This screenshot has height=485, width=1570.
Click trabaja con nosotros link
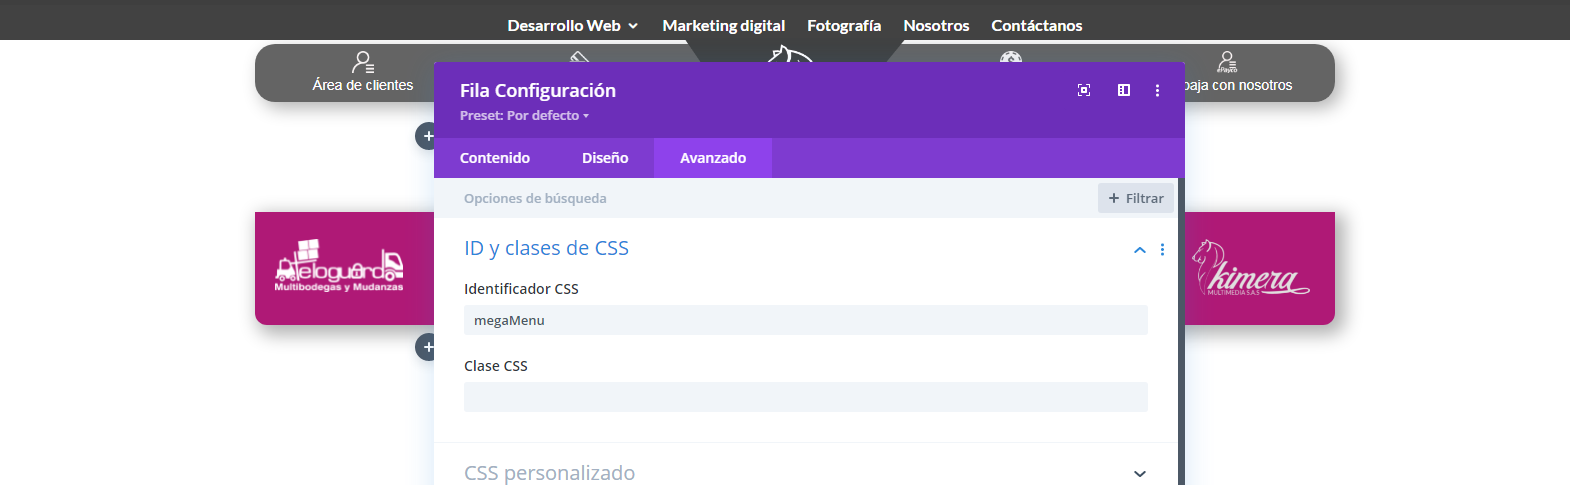[1238, 85]
